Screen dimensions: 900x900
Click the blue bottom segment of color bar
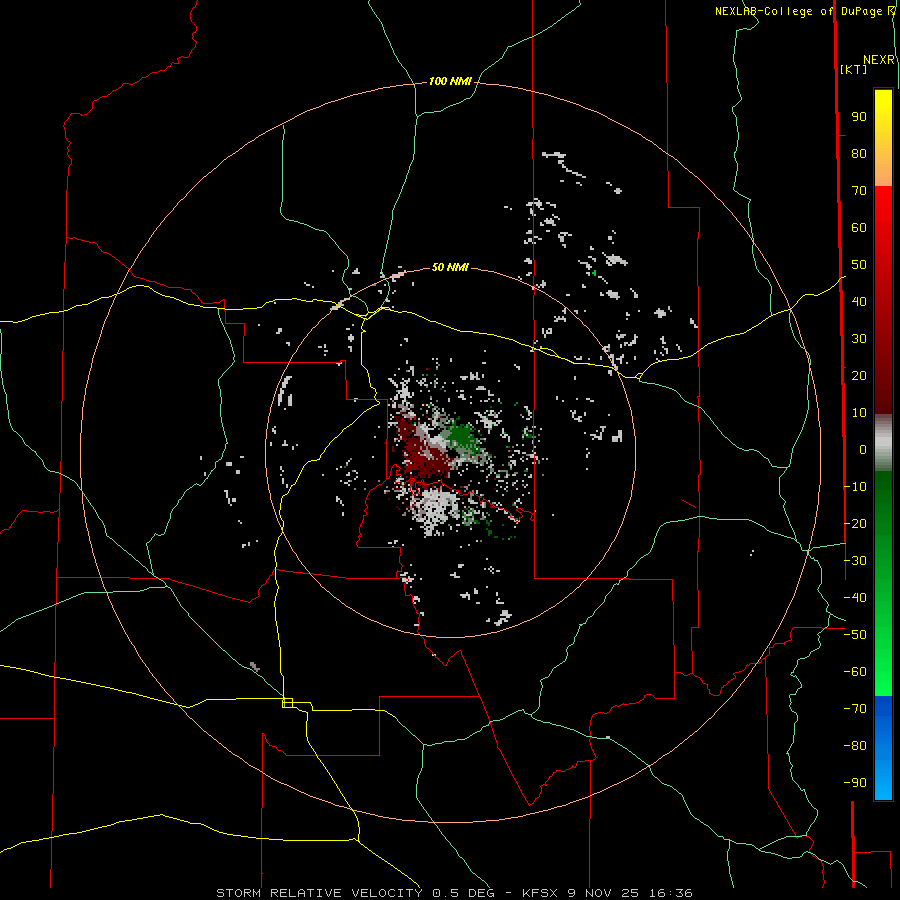tap(883, 748)
